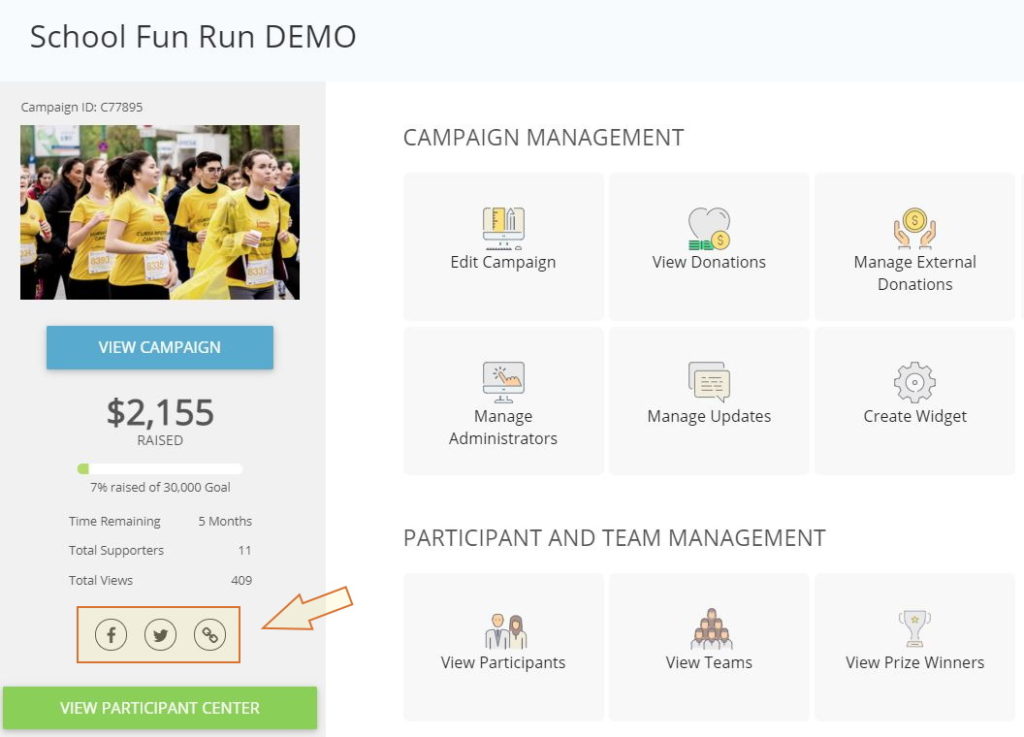
Task: Share the campaign on Facebook
Action: (110, 634)
